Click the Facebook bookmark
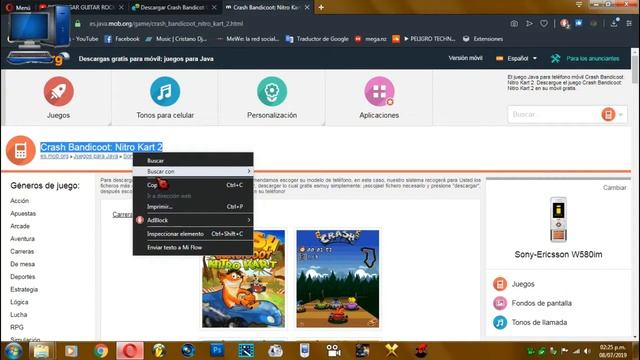The image size is (640, 360). pos(122,39)
